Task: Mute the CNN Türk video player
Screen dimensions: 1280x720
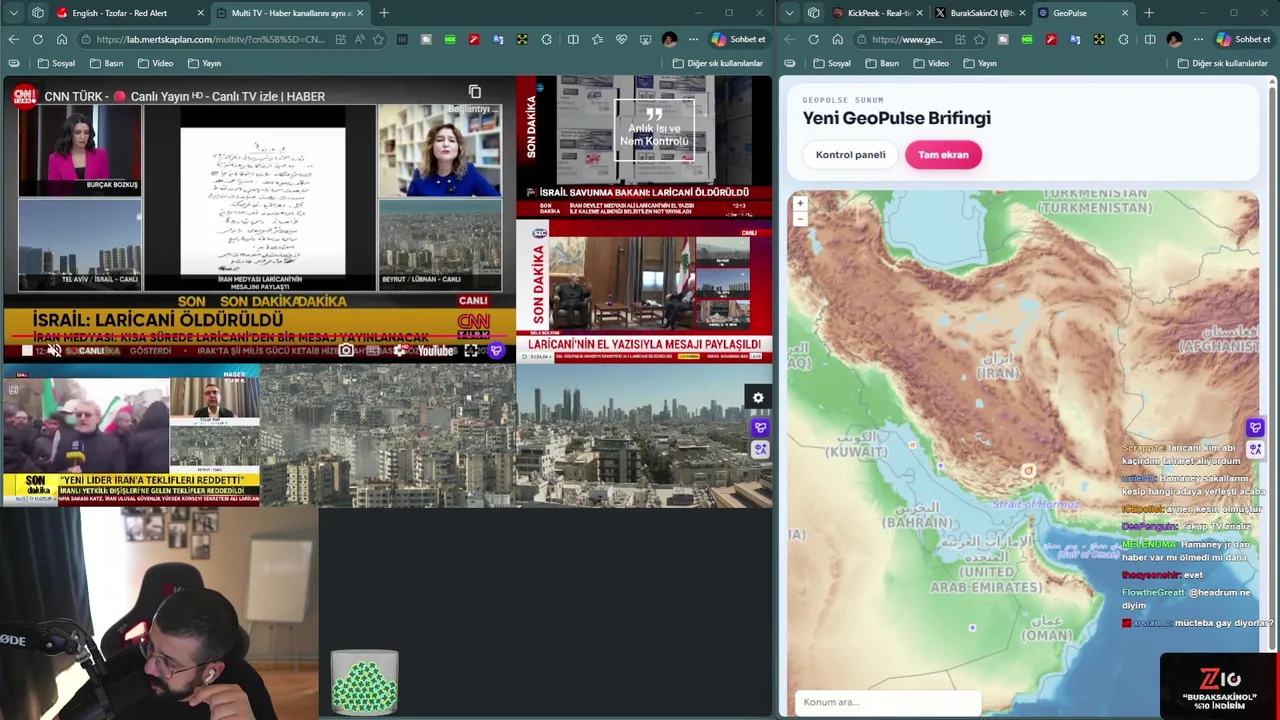Action: pyautogui.click(x=54, y=350)
